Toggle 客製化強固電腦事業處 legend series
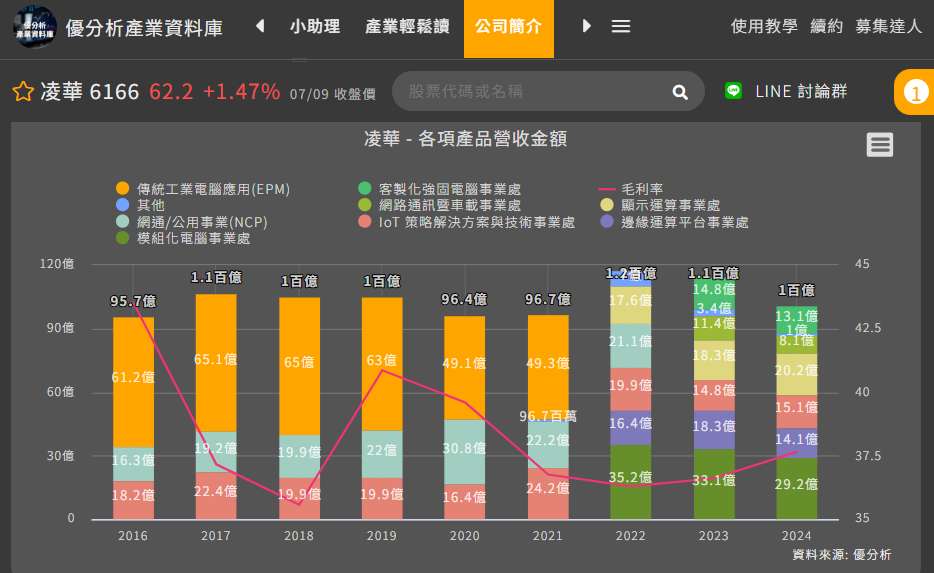Screen dimensions: 934x573 440,189
